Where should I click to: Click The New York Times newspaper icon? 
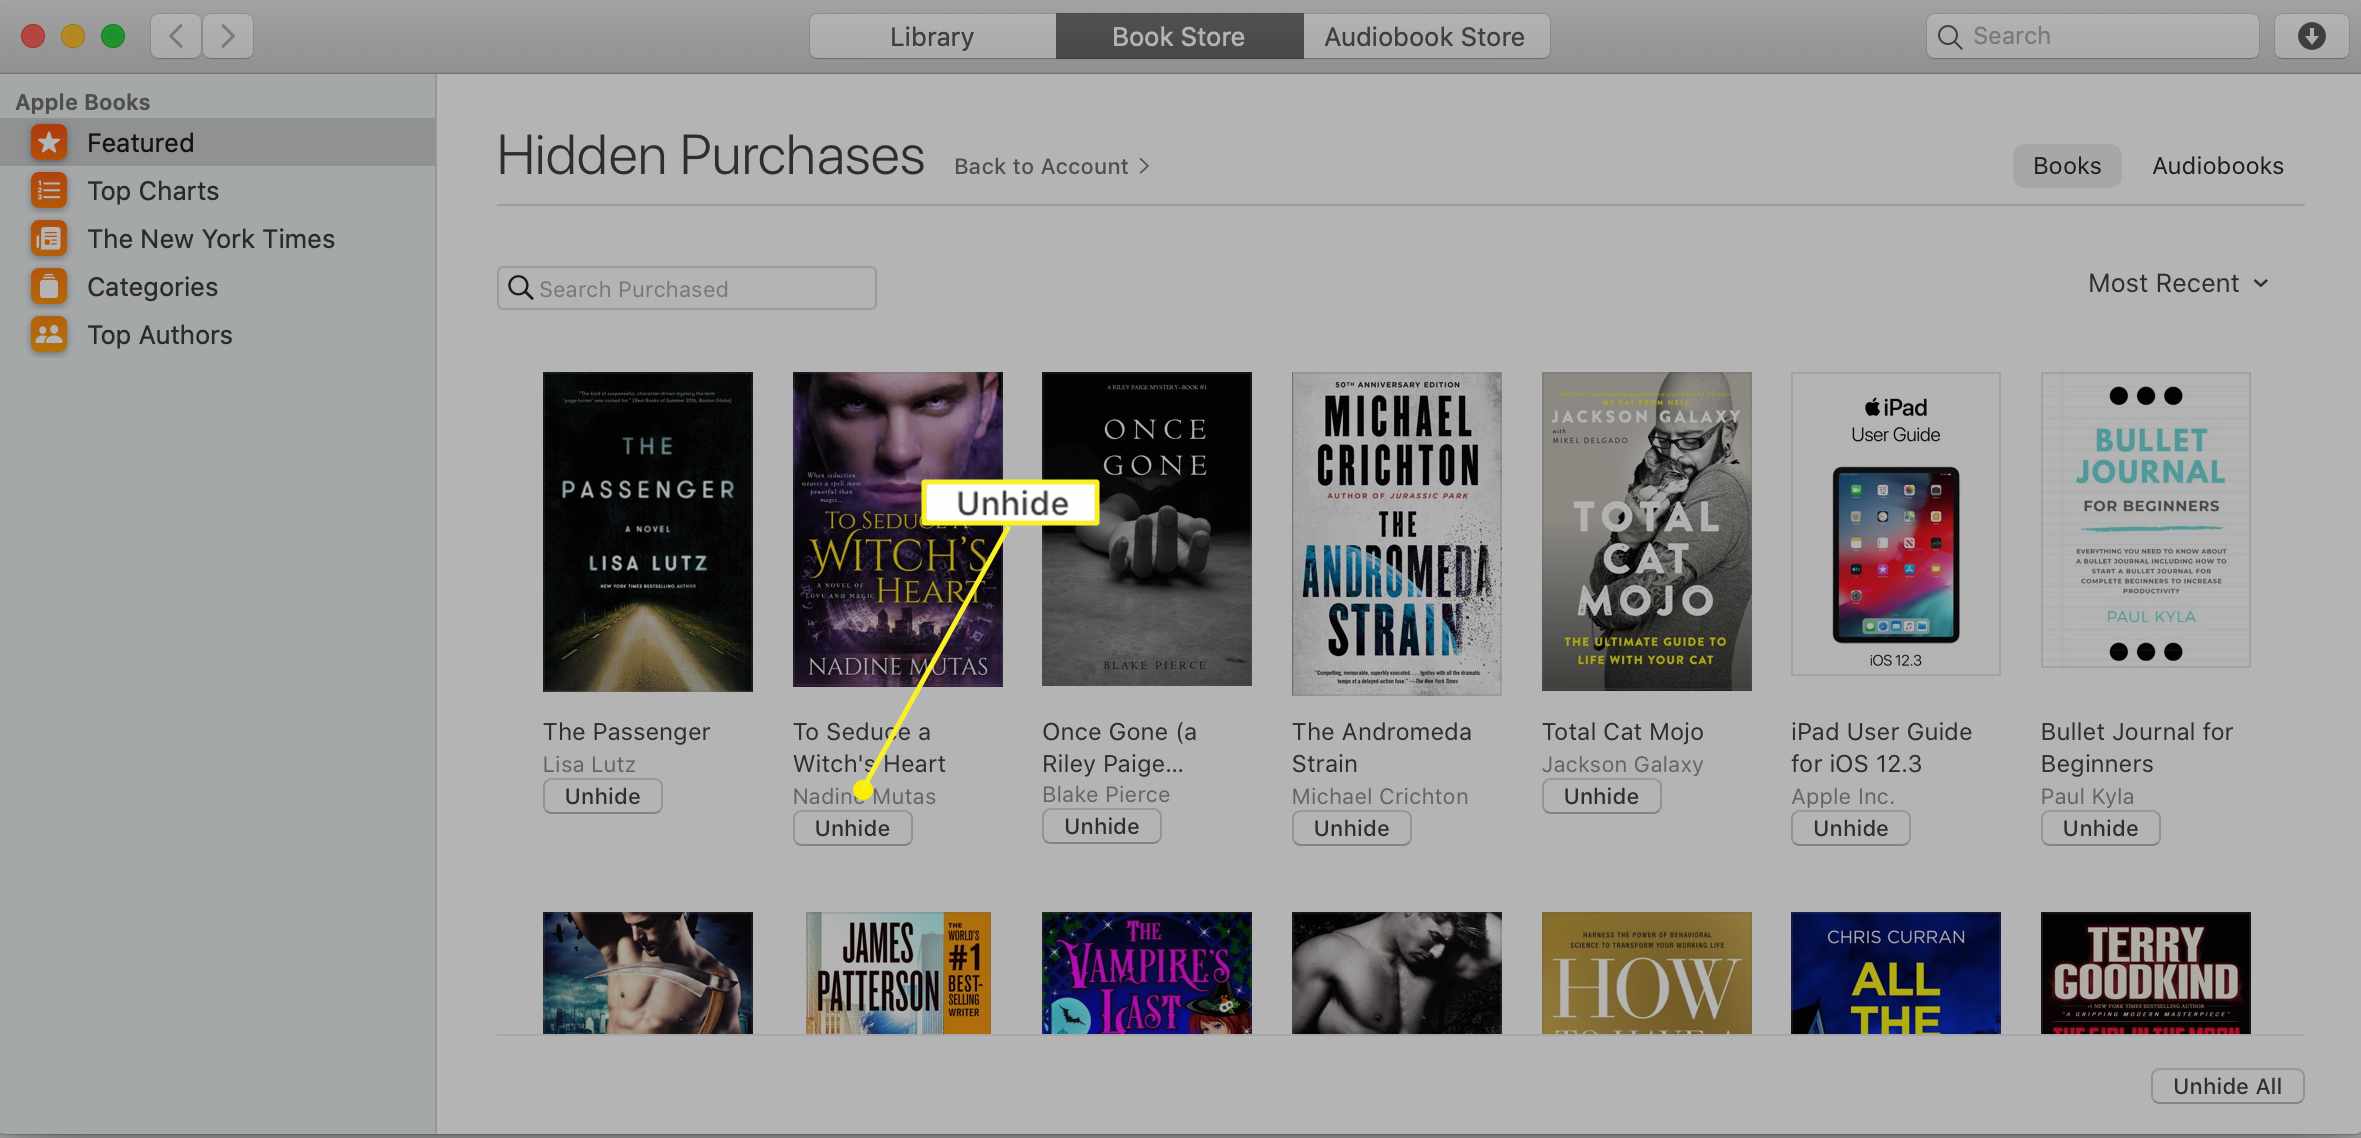coord(48,239)
